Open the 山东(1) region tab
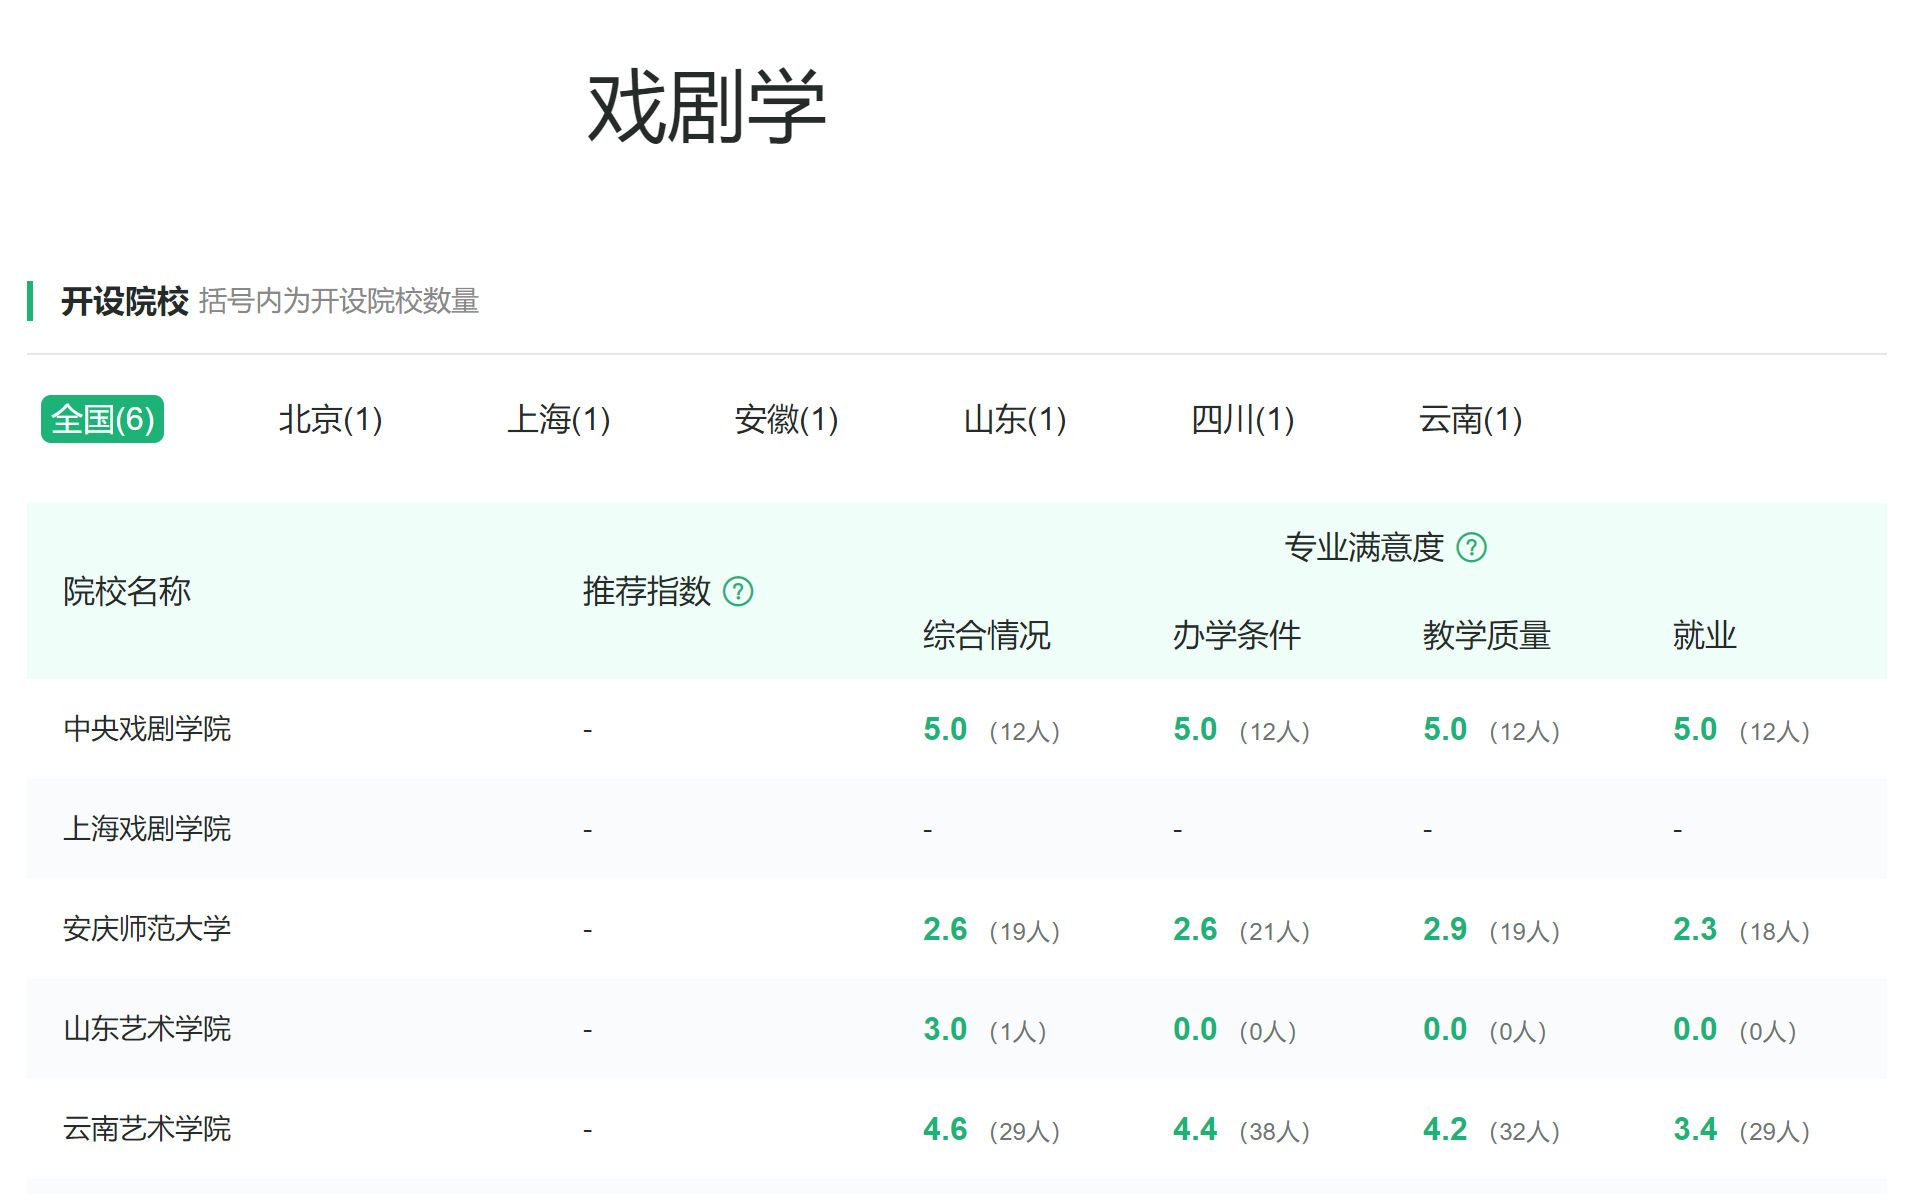This screenshot has height=1194, width=1905. (x=1014, y=419)
